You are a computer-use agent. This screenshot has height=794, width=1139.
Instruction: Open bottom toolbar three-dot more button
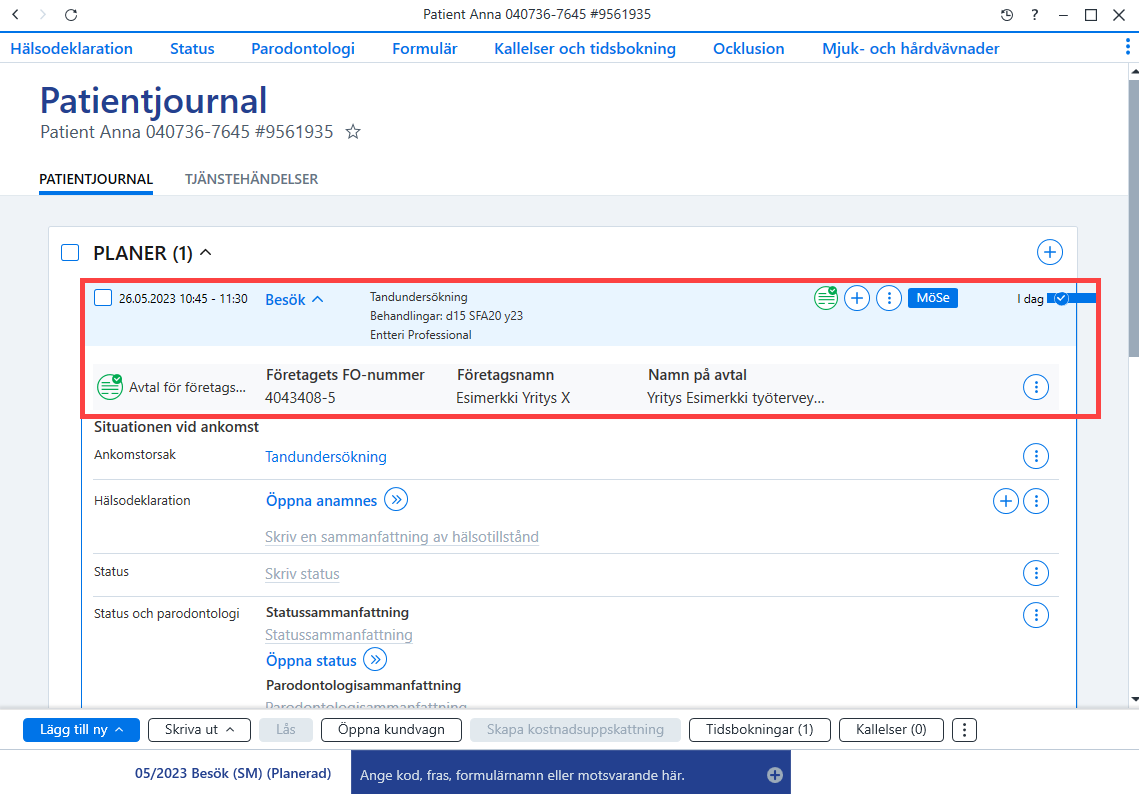(965, 729)
